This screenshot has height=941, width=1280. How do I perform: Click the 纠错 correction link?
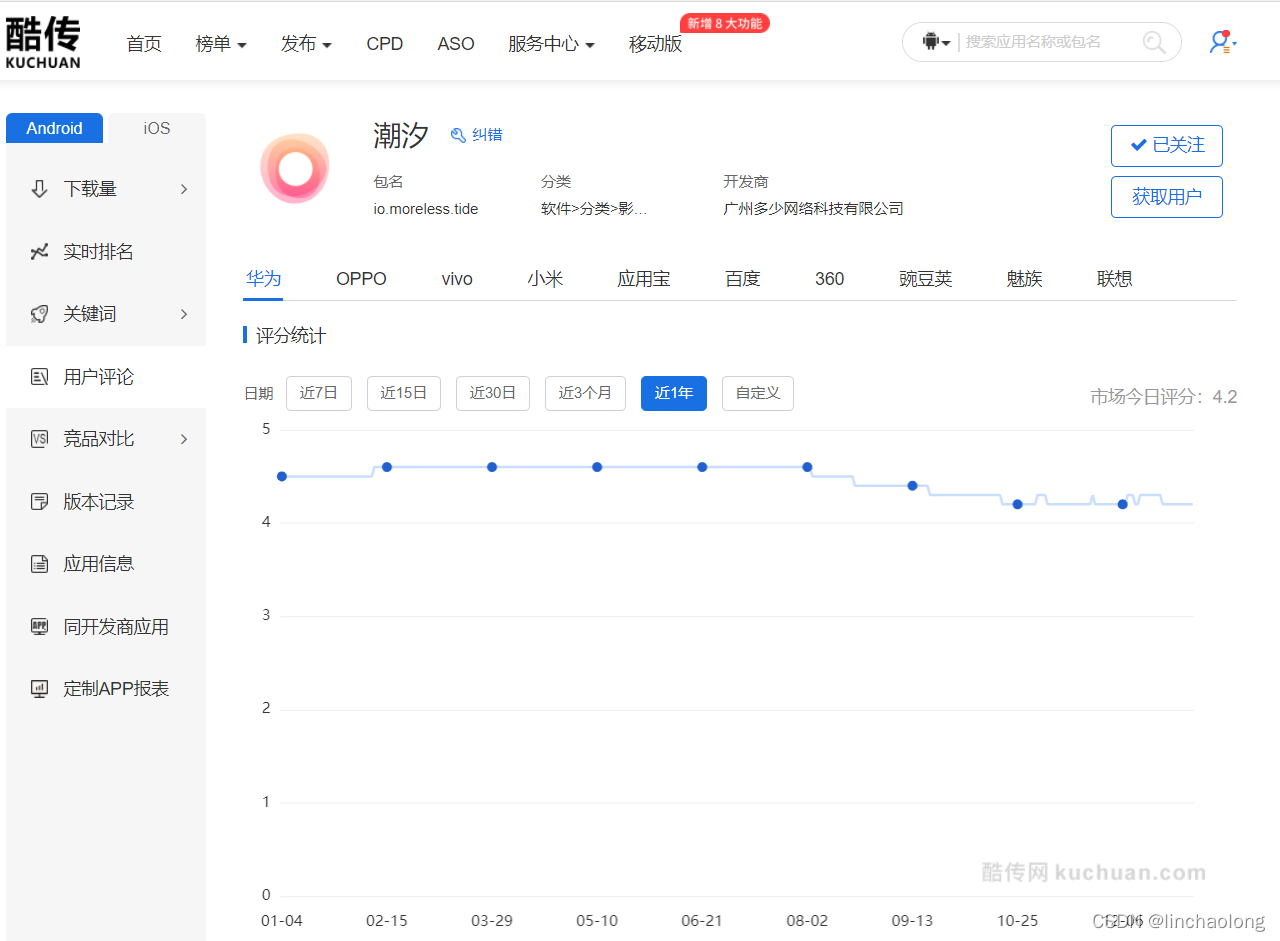coord(487,135)
